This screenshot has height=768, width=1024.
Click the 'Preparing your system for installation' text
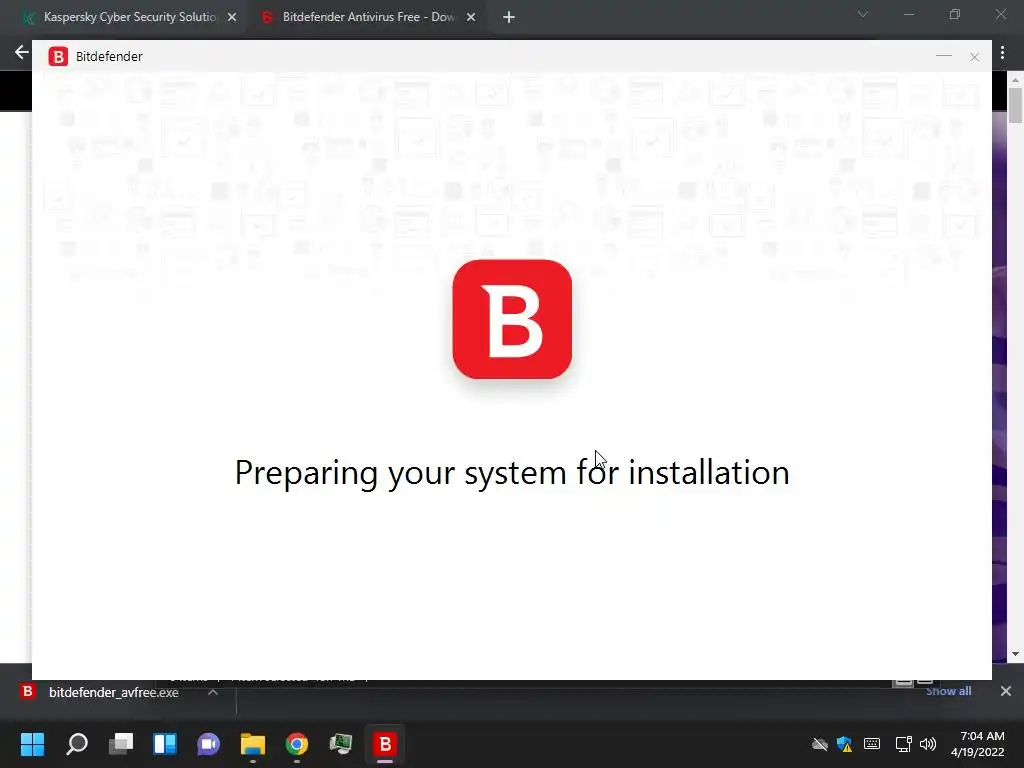point(512,473)
